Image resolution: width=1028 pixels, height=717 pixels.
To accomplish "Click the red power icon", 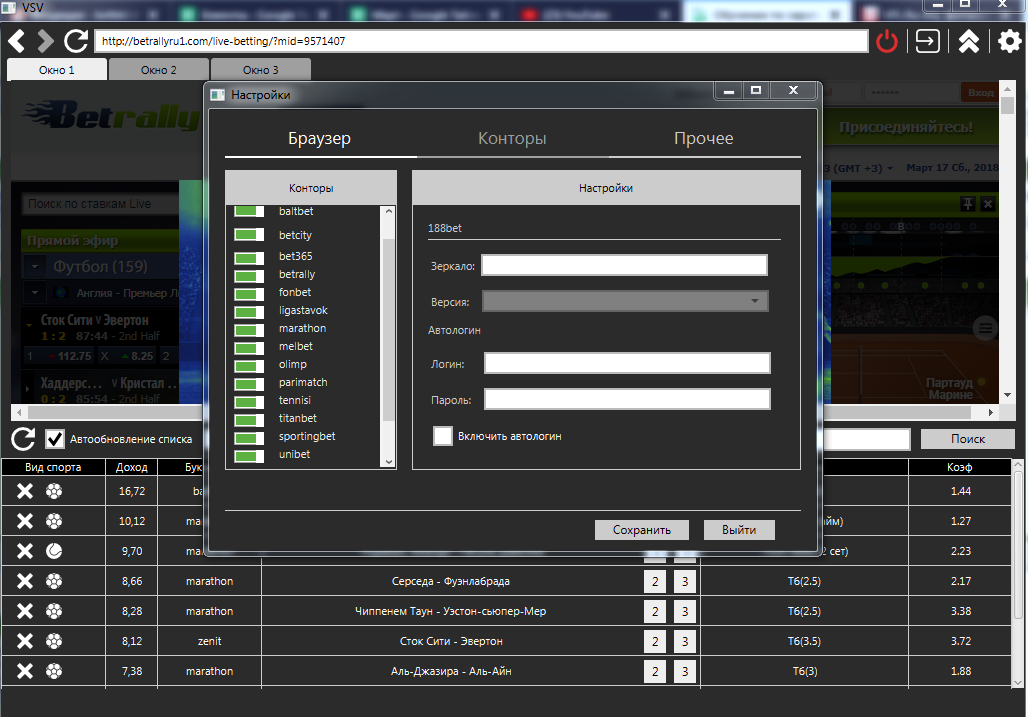I will 886,41.
